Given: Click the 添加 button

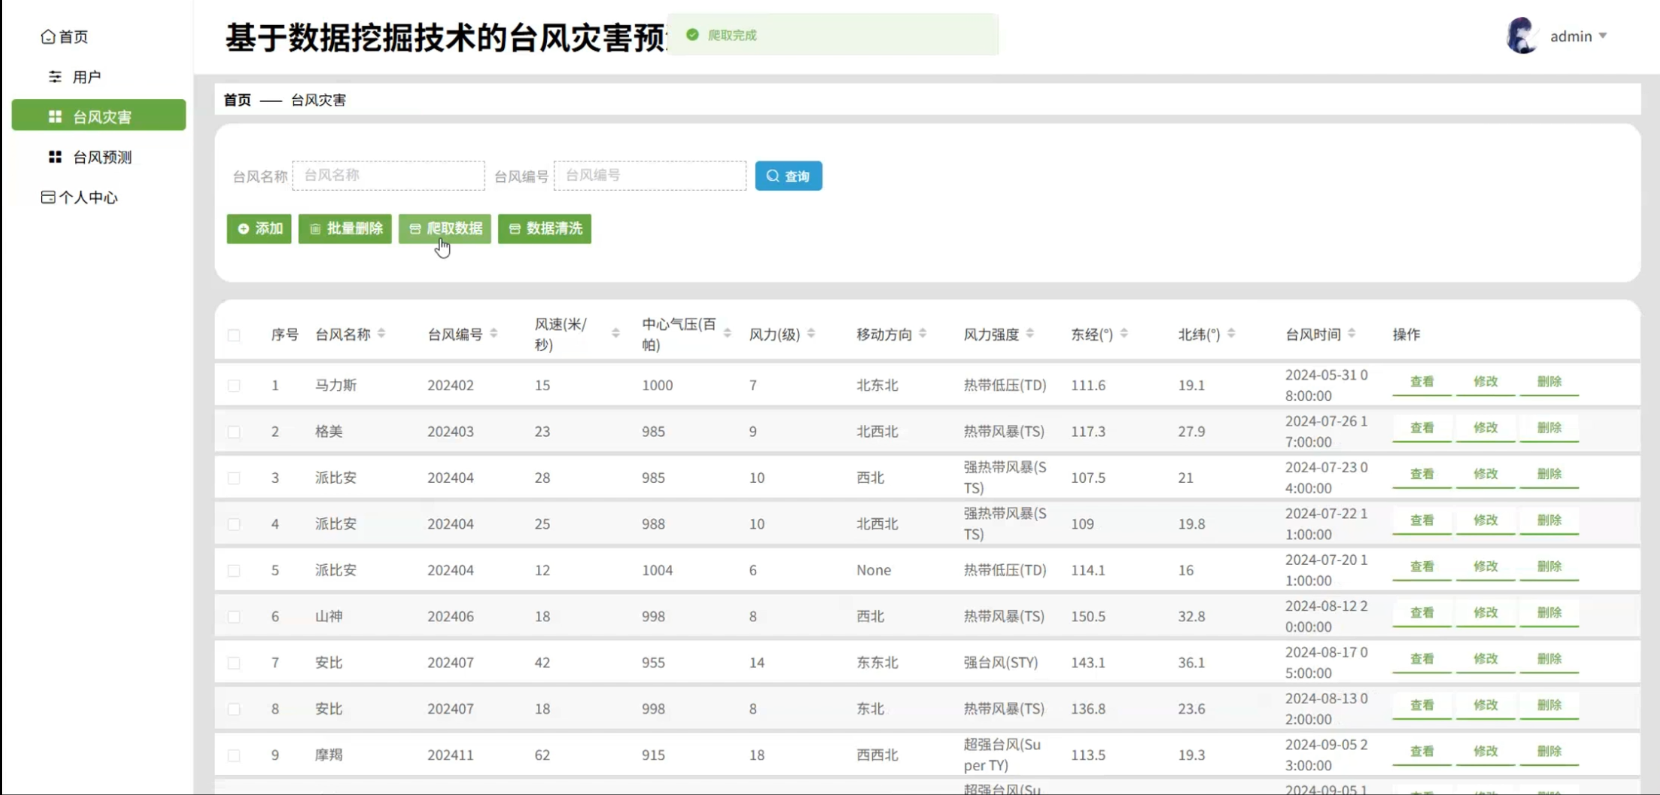Looking at the screenshot, I should [259, 229].
